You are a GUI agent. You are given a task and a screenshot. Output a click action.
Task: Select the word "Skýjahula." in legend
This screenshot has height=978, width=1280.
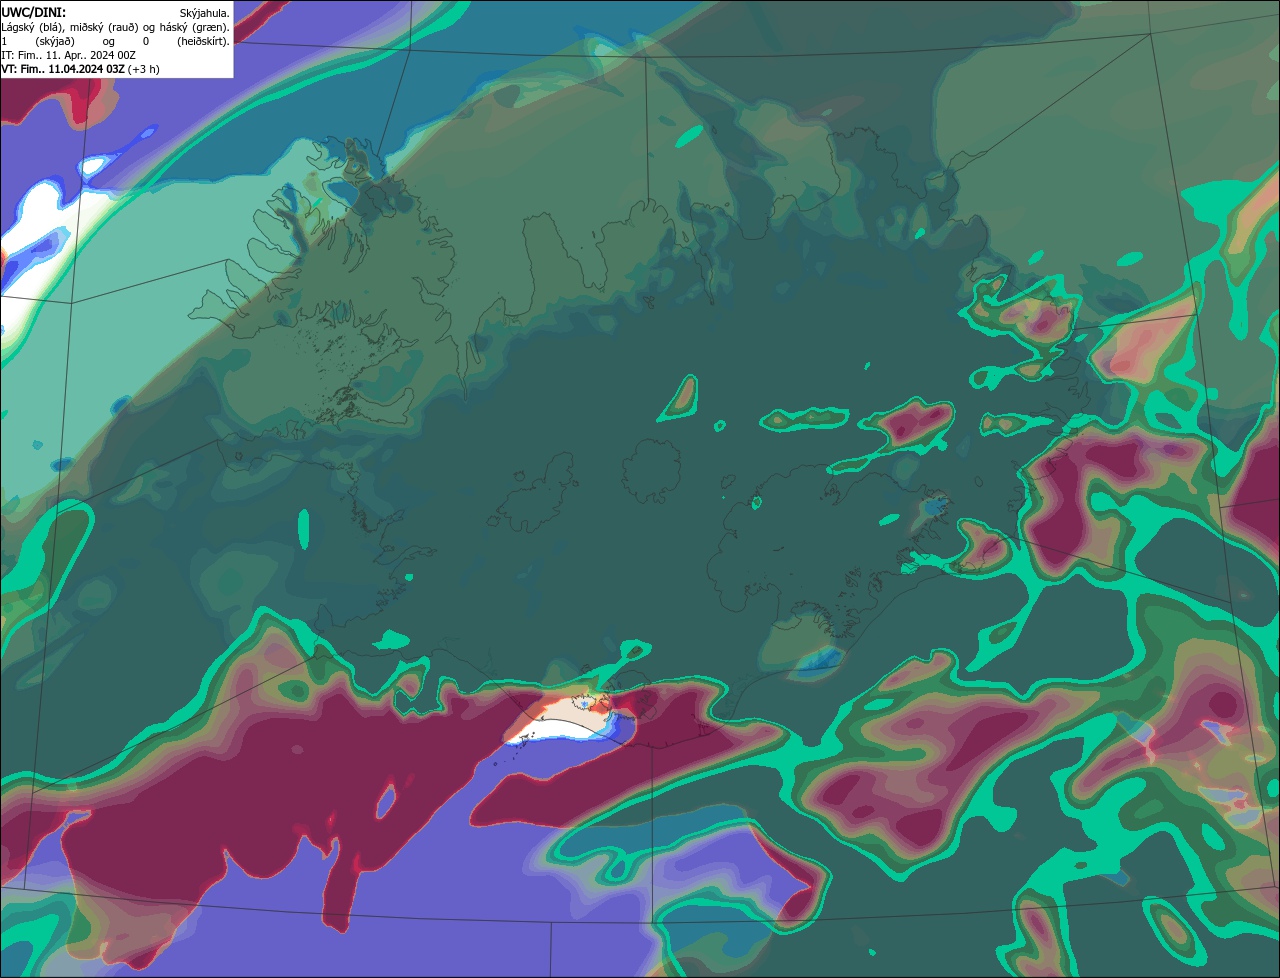(x=205, y=14)
